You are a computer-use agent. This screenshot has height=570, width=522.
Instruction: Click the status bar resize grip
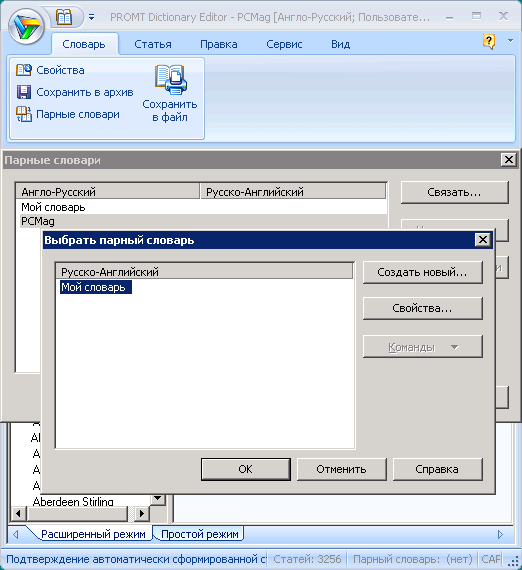[513, 561]
